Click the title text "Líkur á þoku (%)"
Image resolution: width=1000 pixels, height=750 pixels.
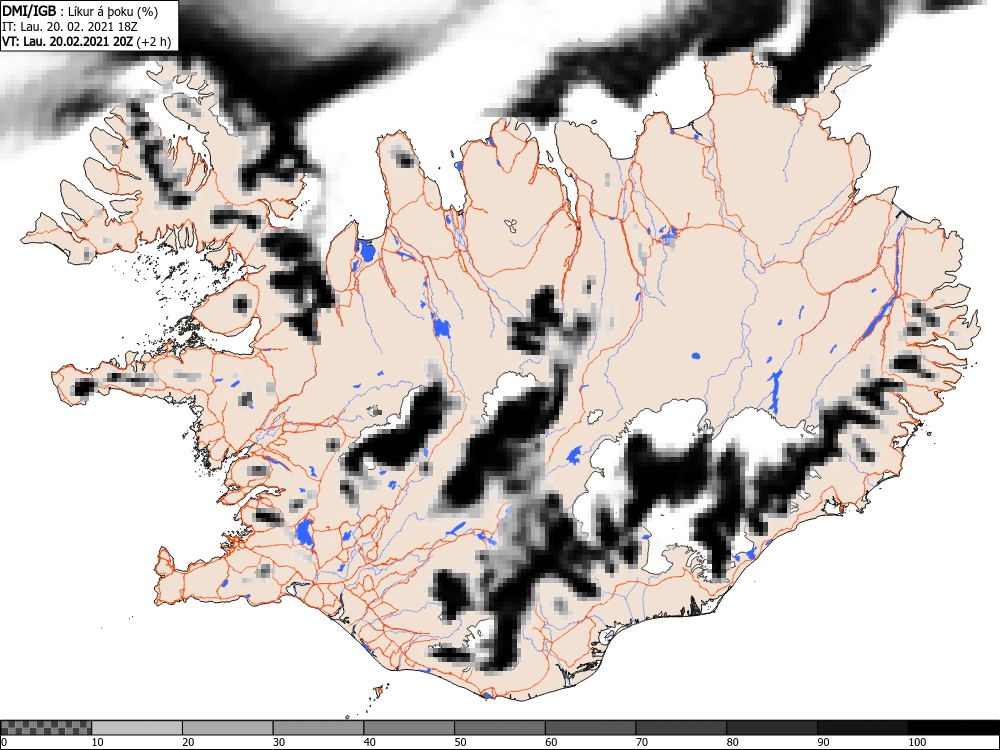coord(113,12)
